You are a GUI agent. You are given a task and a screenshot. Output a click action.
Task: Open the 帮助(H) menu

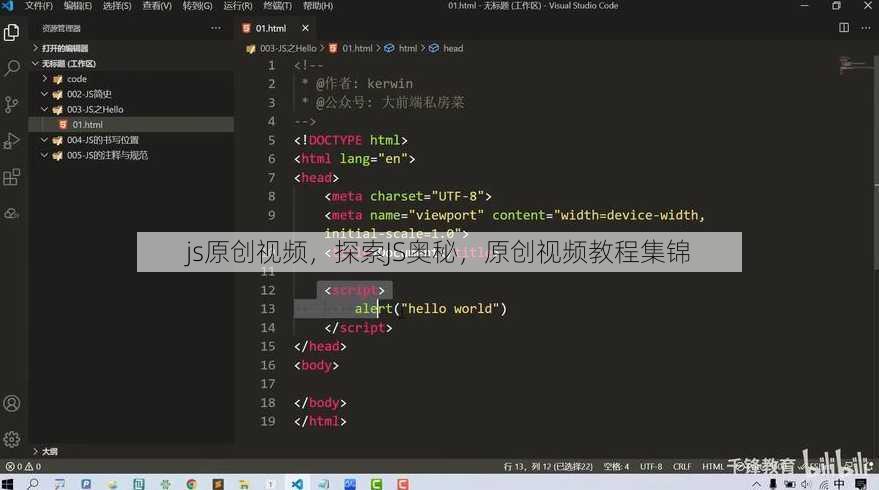pos(318,6)
